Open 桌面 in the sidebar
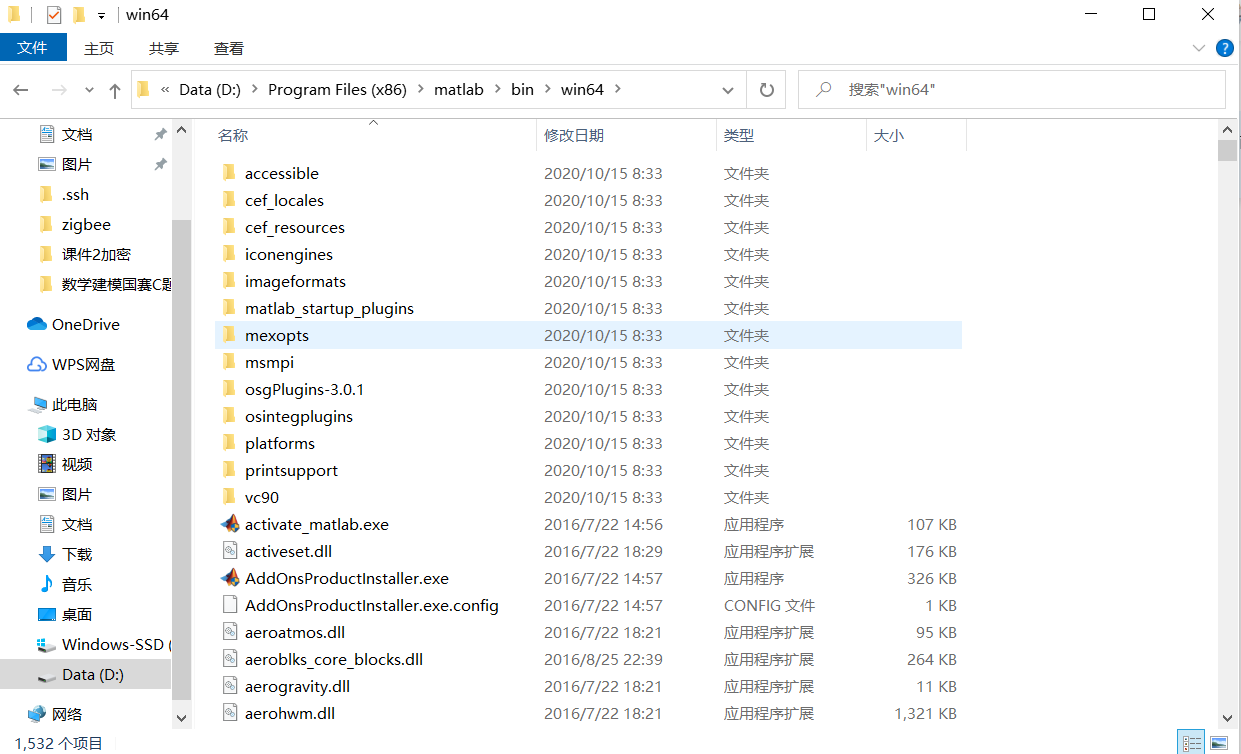The width and height of the screenshot is (1241, 754). (x=65, y=614)
